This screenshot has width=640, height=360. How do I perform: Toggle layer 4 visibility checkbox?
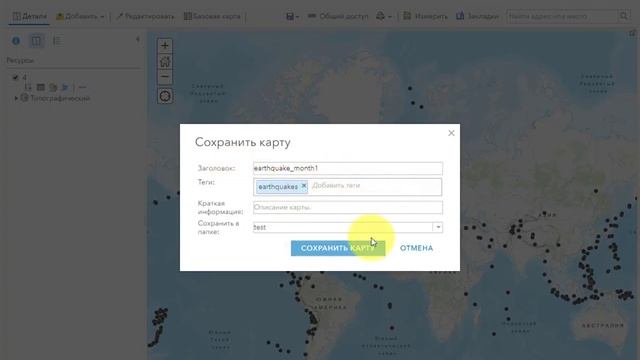click(x=16, y=77)
